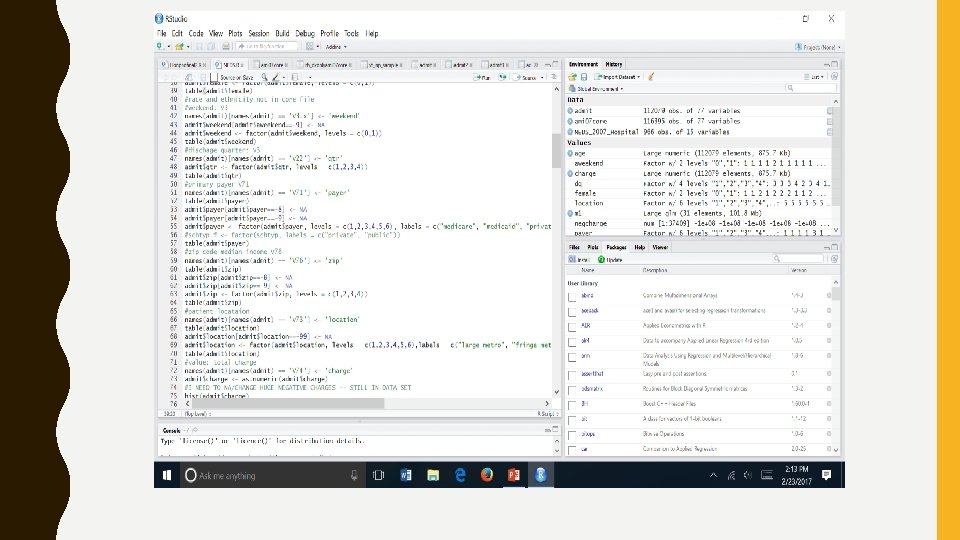Expand the m1 value's blue arrow

coord(570,214)
